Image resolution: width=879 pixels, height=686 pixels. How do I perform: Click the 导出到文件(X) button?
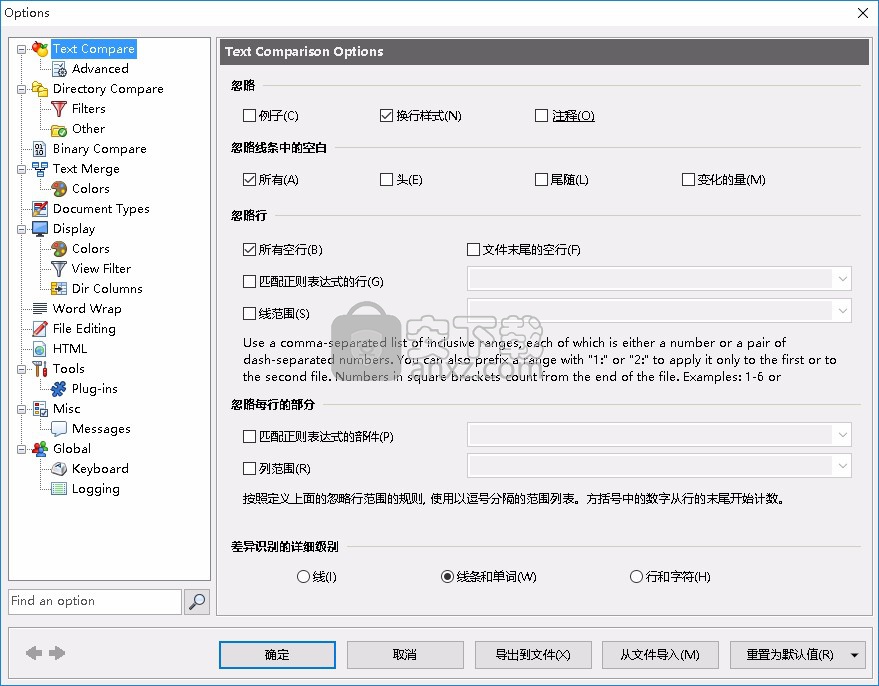click(533, 655)
